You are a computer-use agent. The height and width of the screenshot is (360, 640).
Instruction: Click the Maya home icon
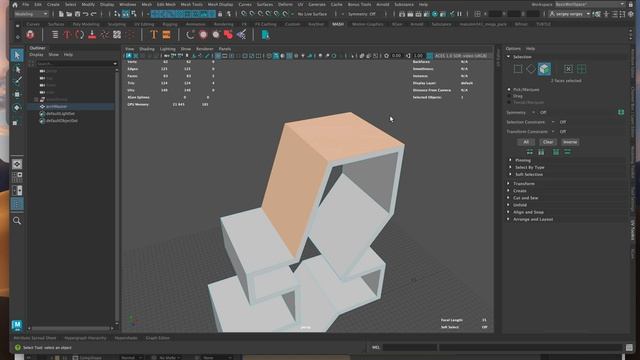[15, 5]
